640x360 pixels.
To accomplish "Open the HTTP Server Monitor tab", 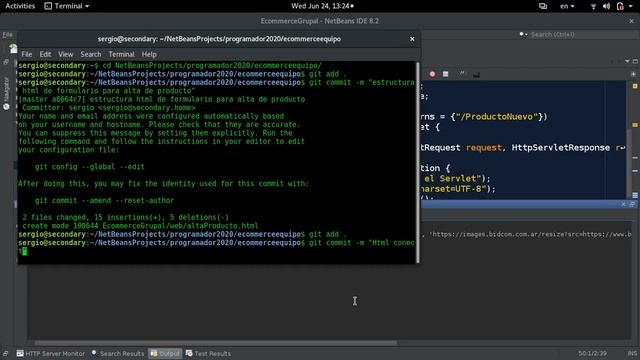I will point(51,353).
